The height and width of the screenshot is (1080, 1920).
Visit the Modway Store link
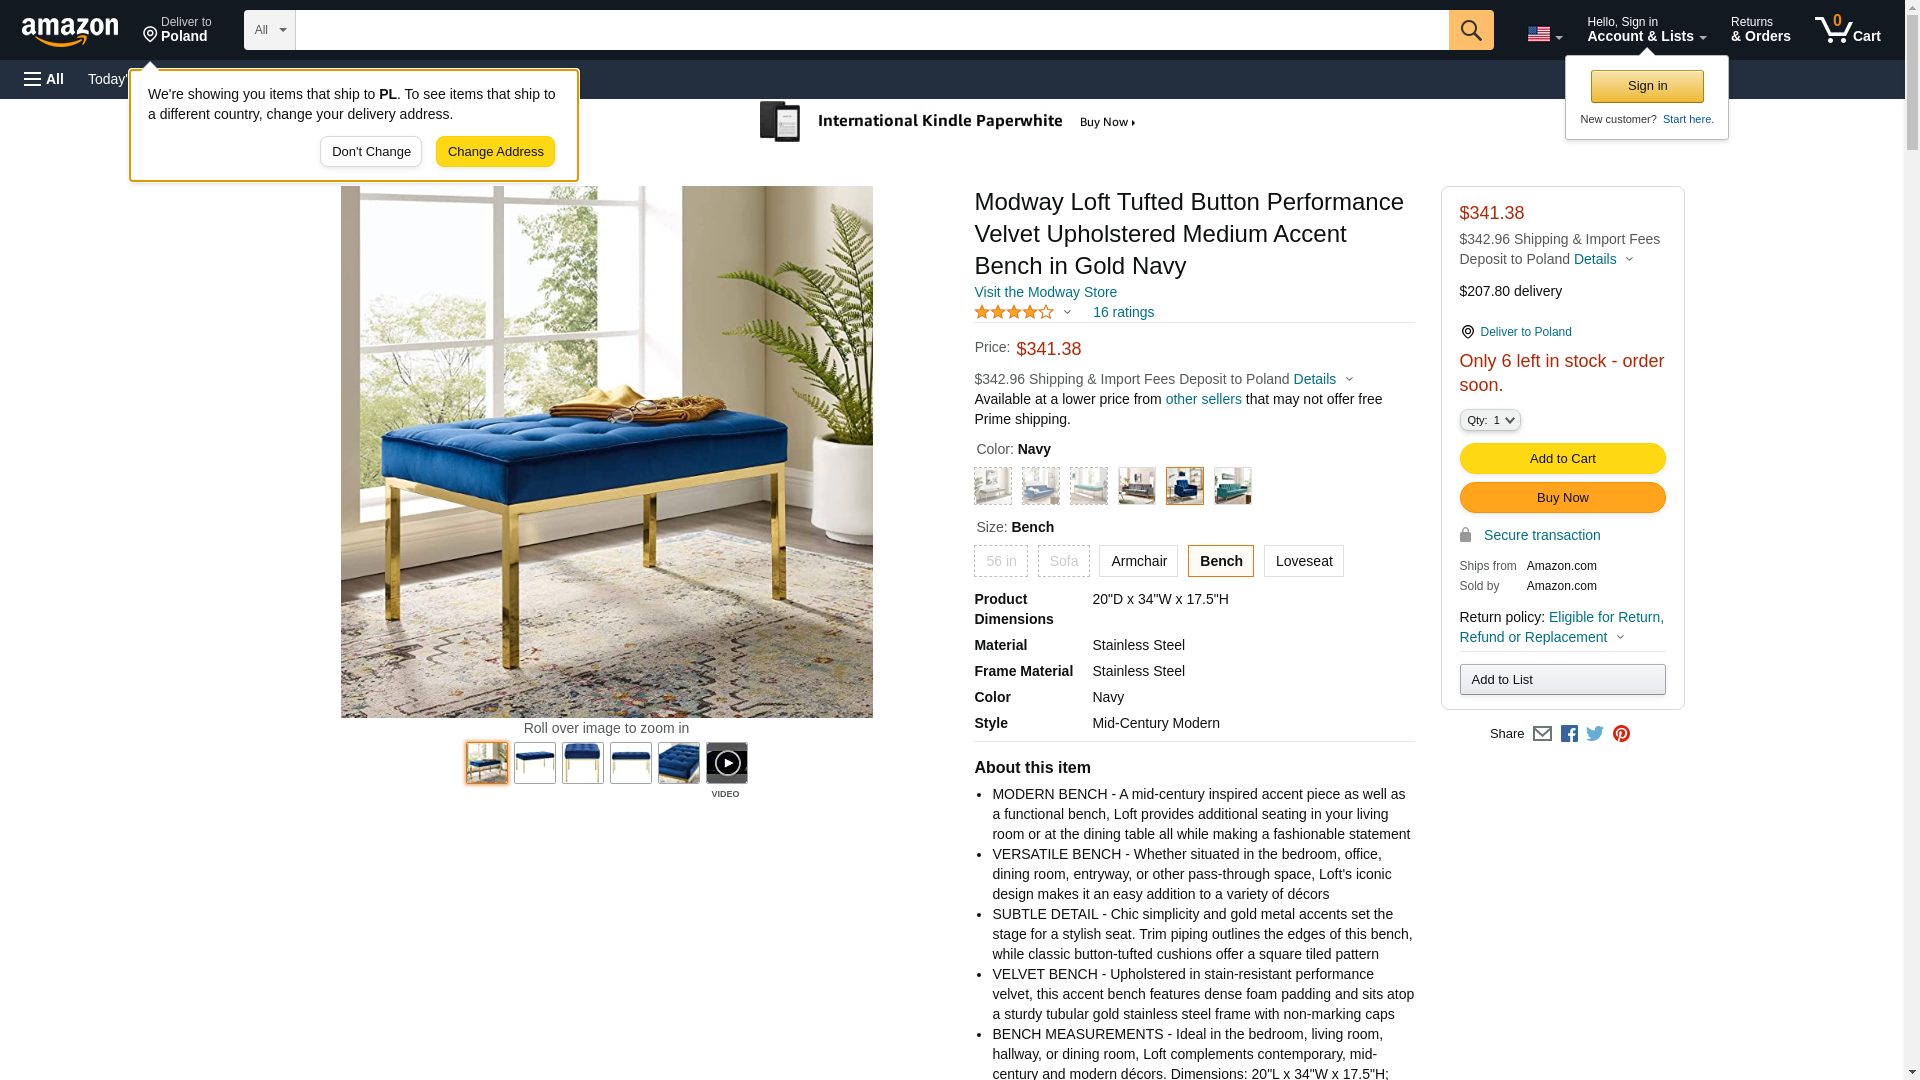tap(1045, 292)
